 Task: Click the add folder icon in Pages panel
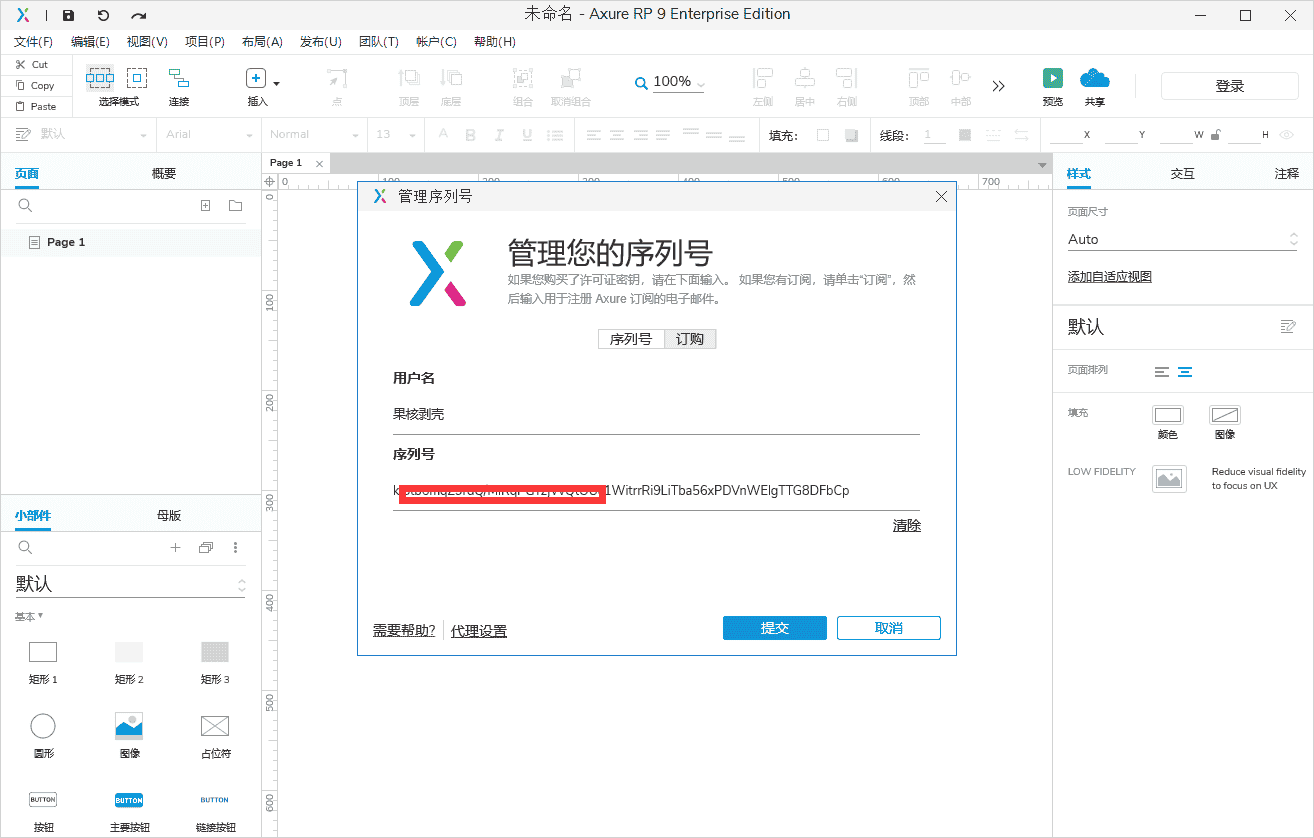(x=235, y=206)
